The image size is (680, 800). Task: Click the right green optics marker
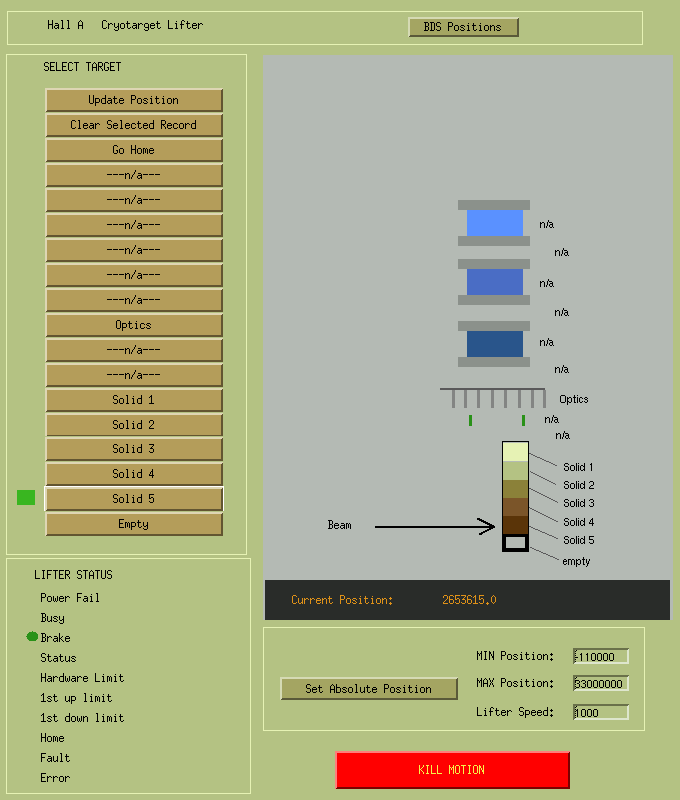[523, 420]
